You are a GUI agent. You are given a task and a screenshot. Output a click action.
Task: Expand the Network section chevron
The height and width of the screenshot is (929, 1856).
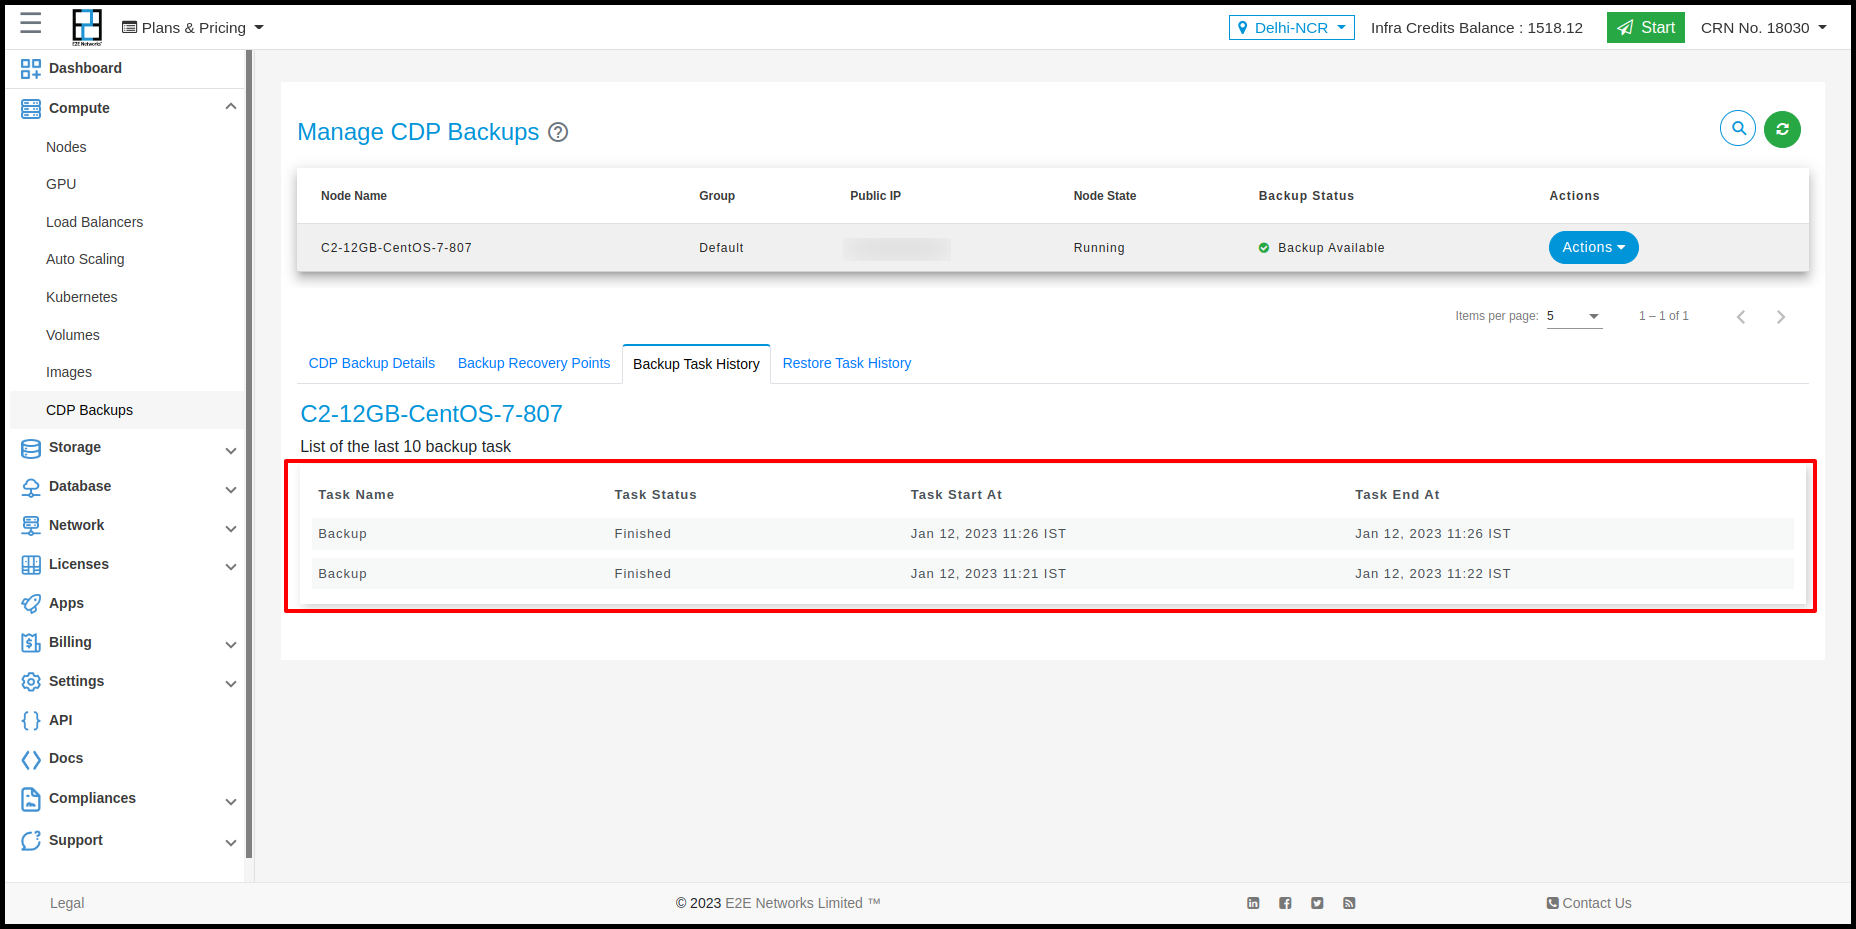tap(231, 529)
